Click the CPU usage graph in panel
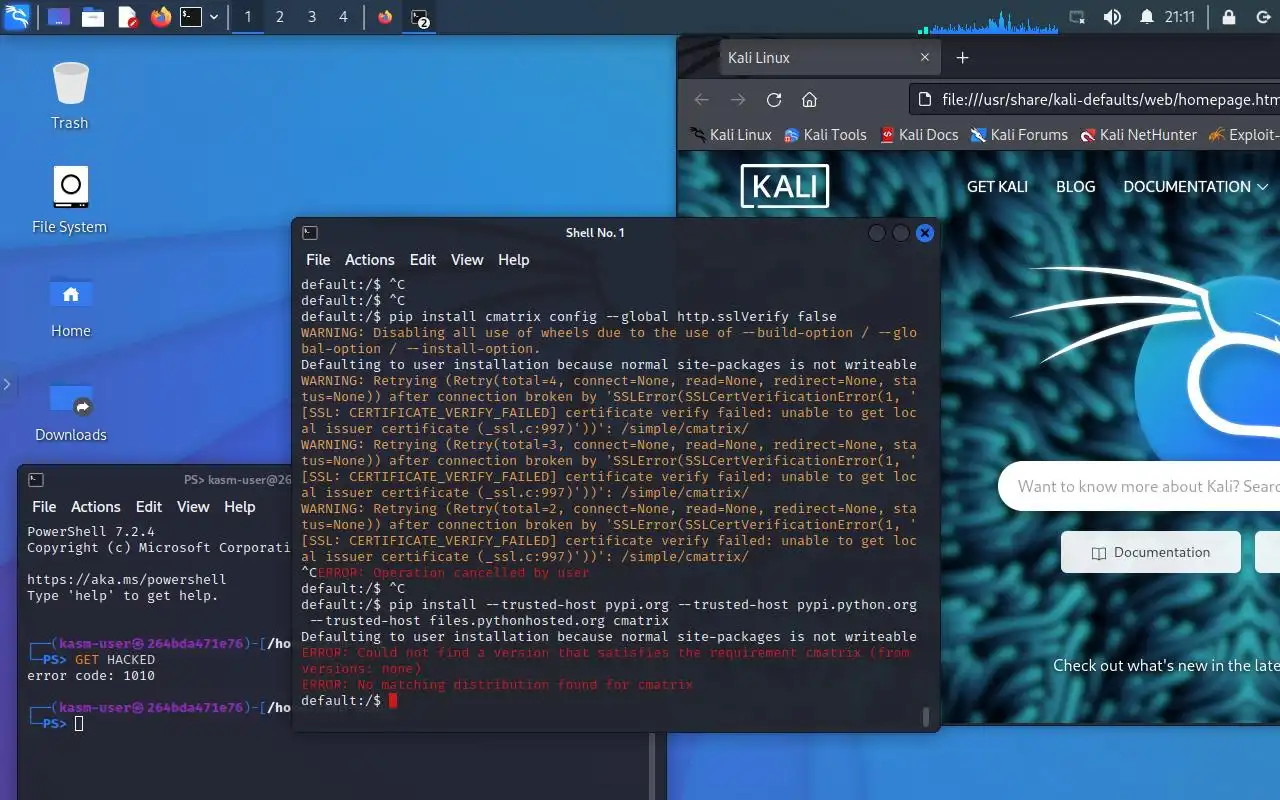 pos(988,20)
